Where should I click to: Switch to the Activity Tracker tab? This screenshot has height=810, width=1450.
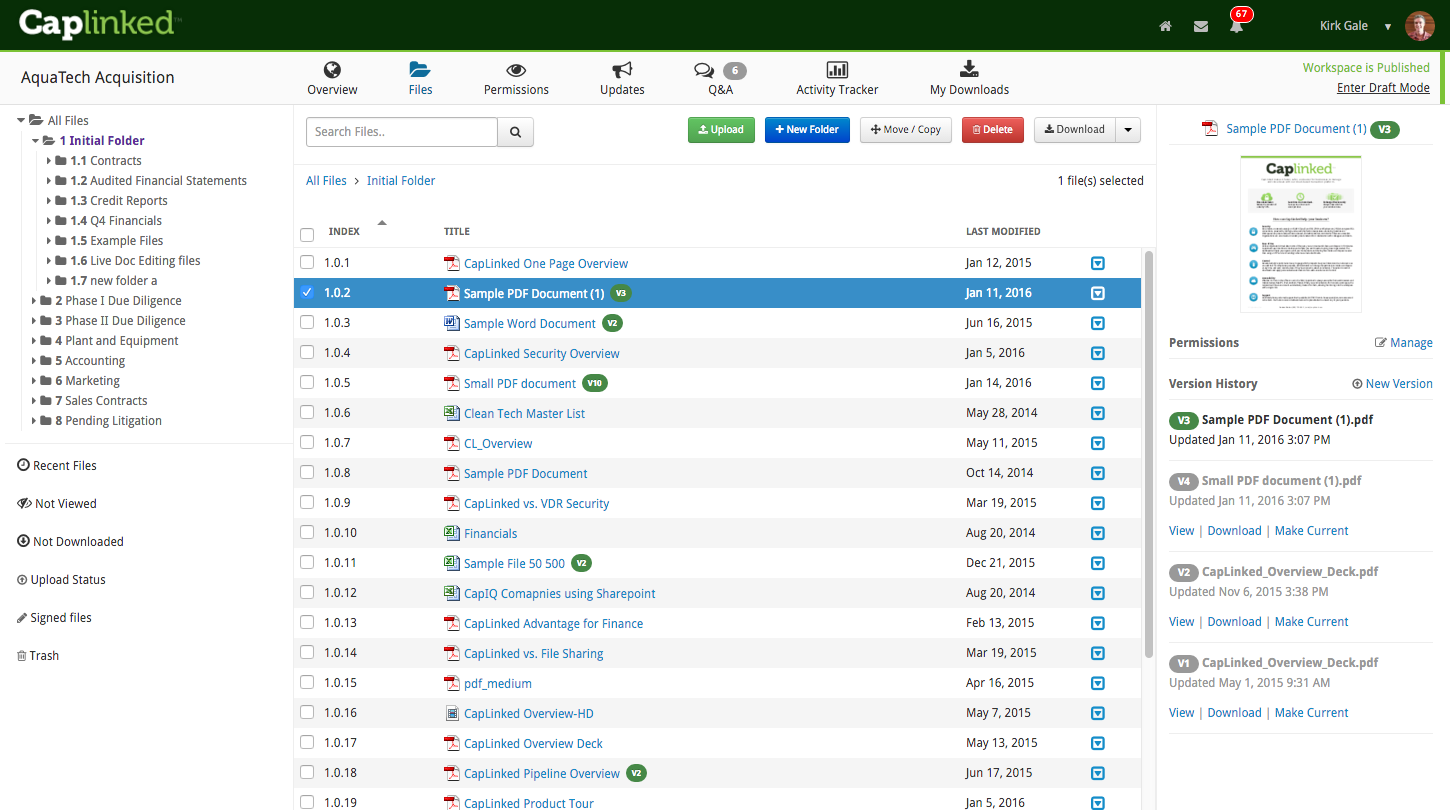(837, 79)
